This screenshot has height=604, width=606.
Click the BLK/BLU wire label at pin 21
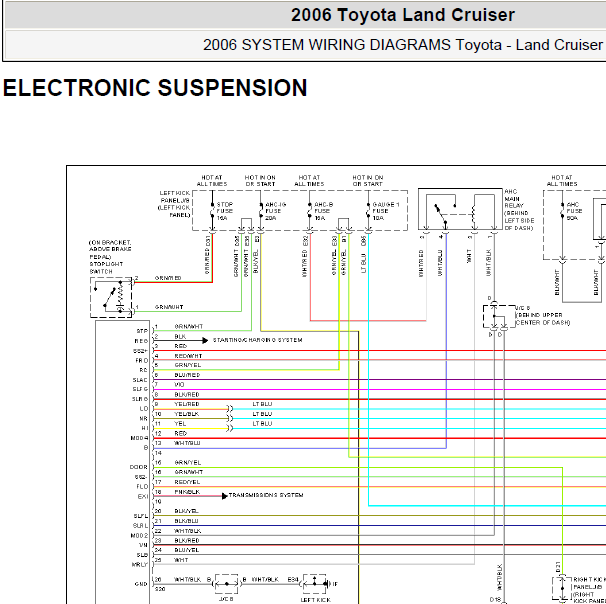click(x=186, y=521)
